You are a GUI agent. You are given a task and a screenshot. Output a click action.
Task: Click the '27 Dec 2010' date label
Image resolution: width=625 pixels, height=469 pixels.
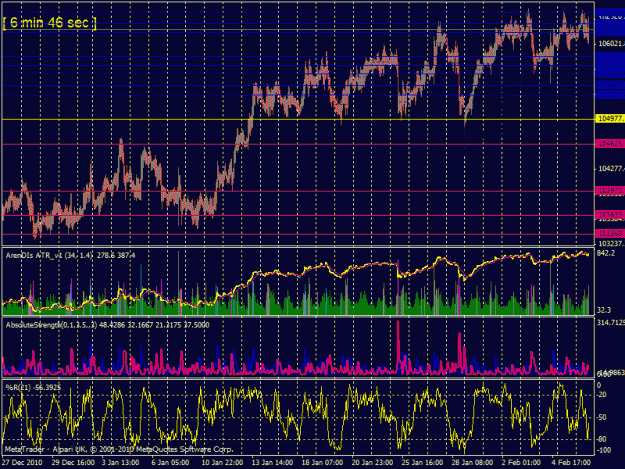tap(22, 462)
